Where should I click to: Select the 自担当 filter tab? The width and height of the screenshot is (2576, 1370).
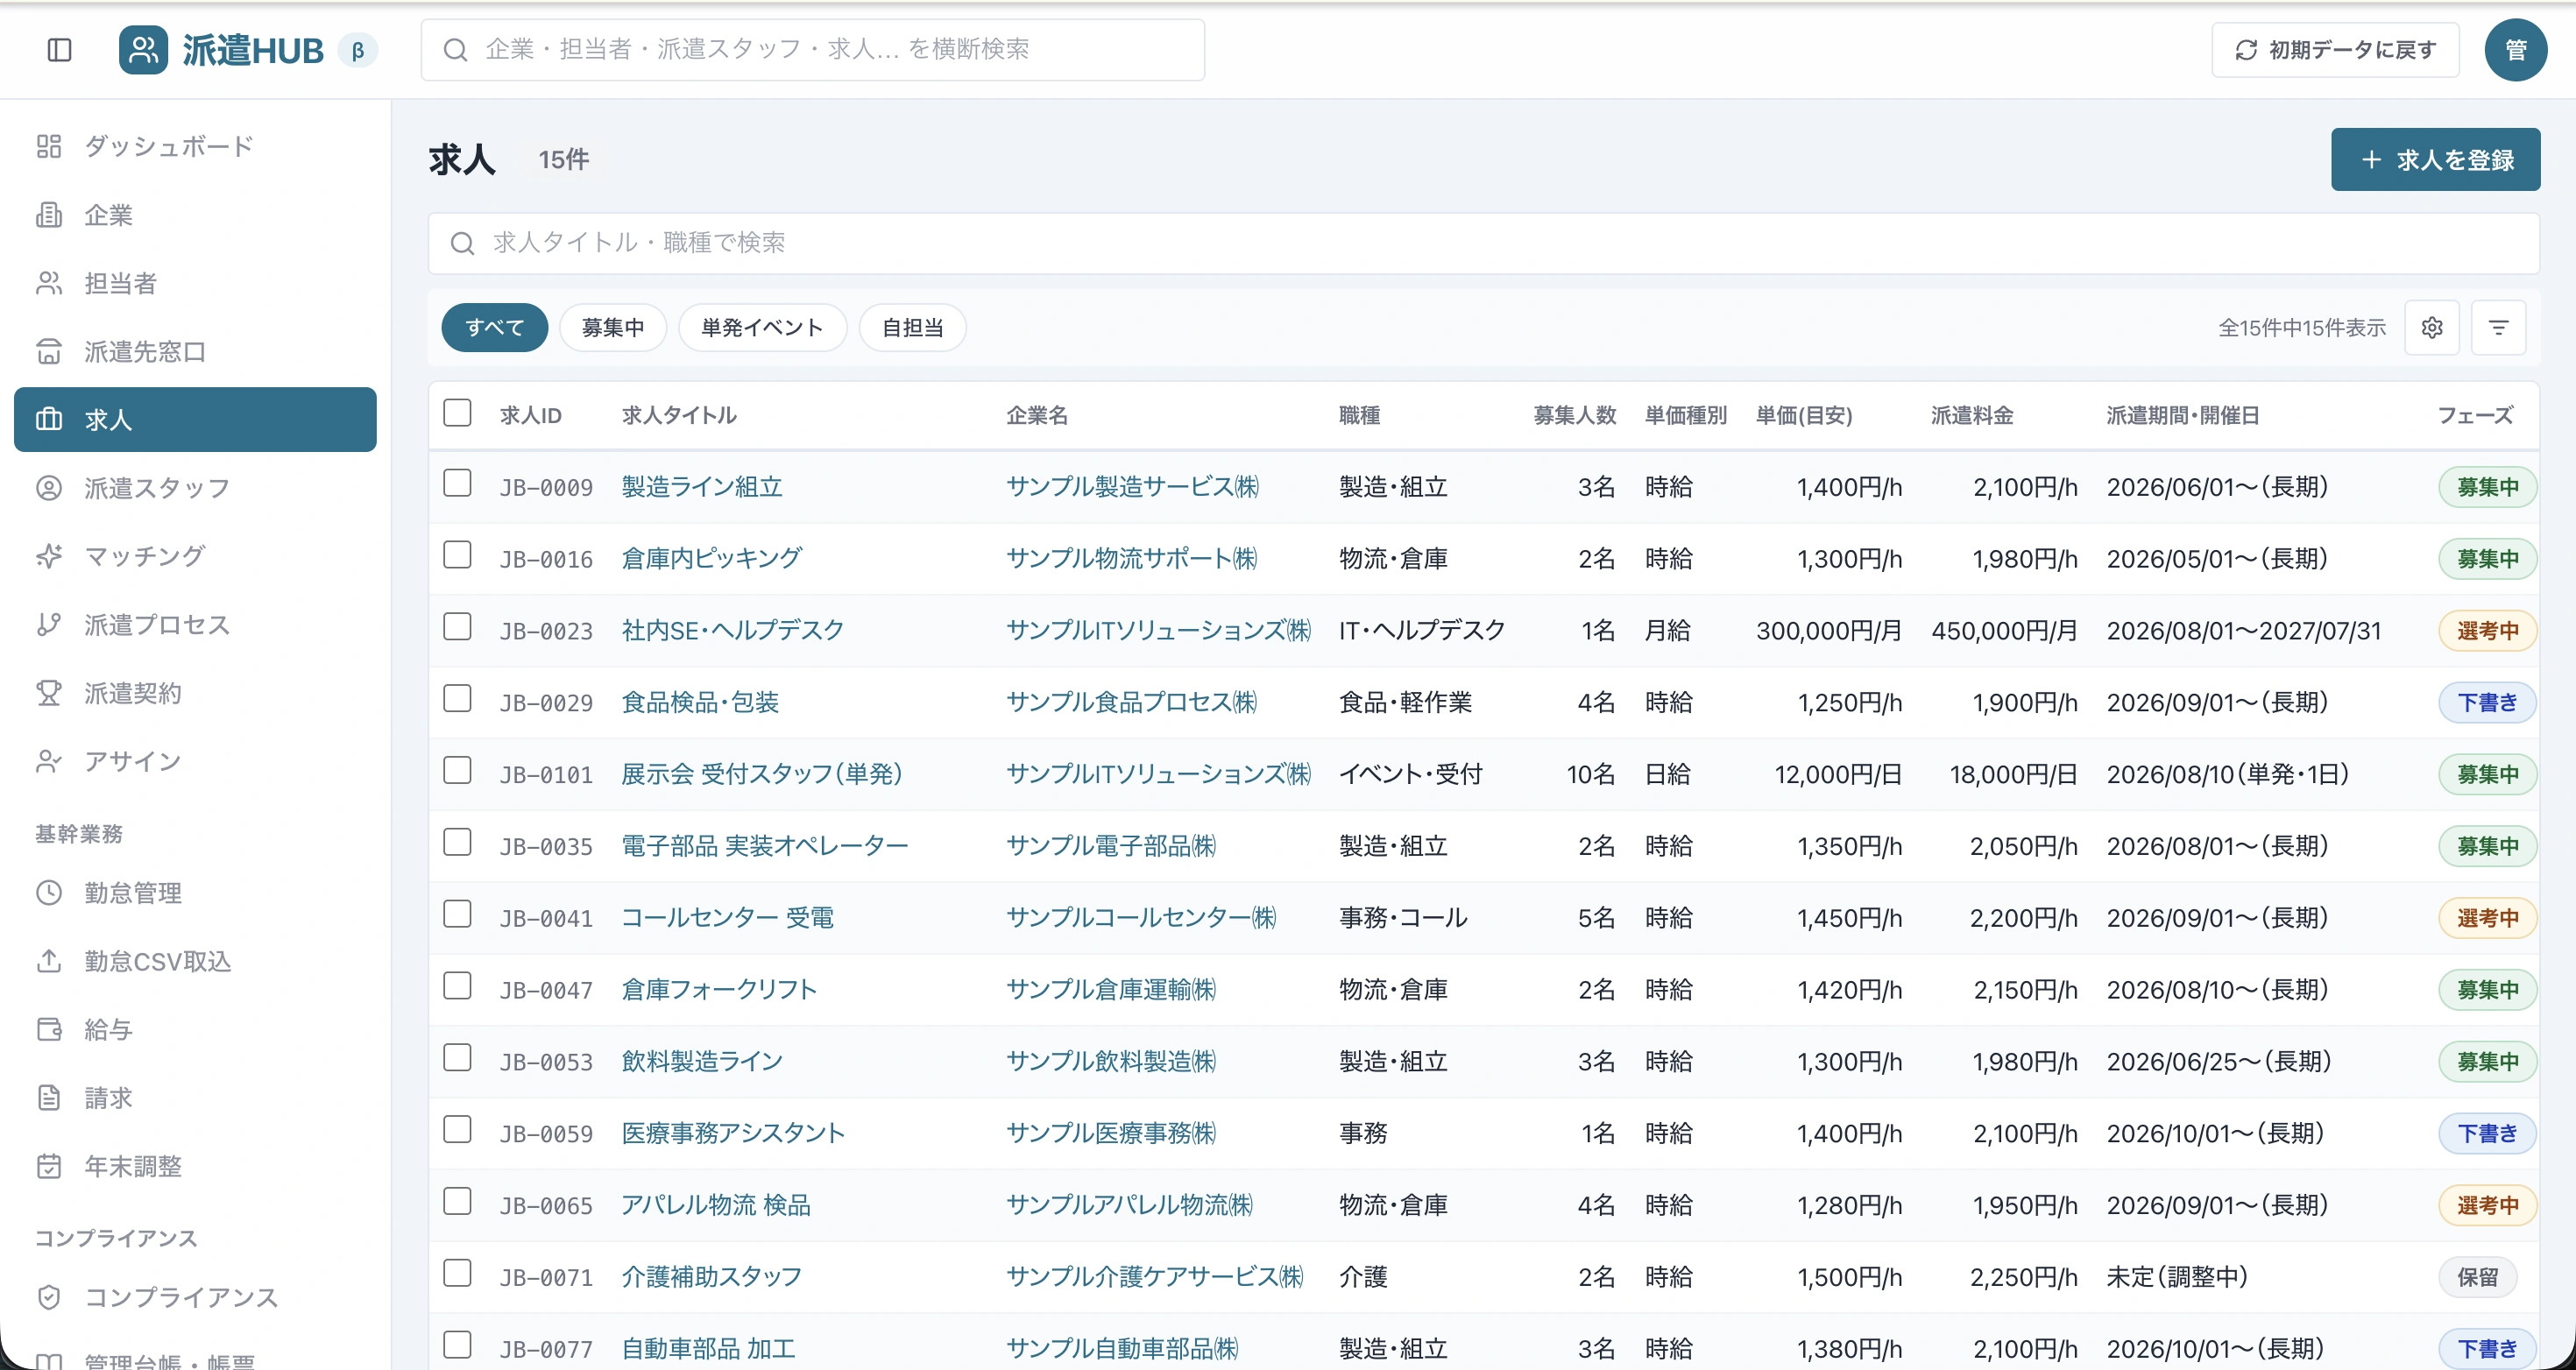click(912, 327)
